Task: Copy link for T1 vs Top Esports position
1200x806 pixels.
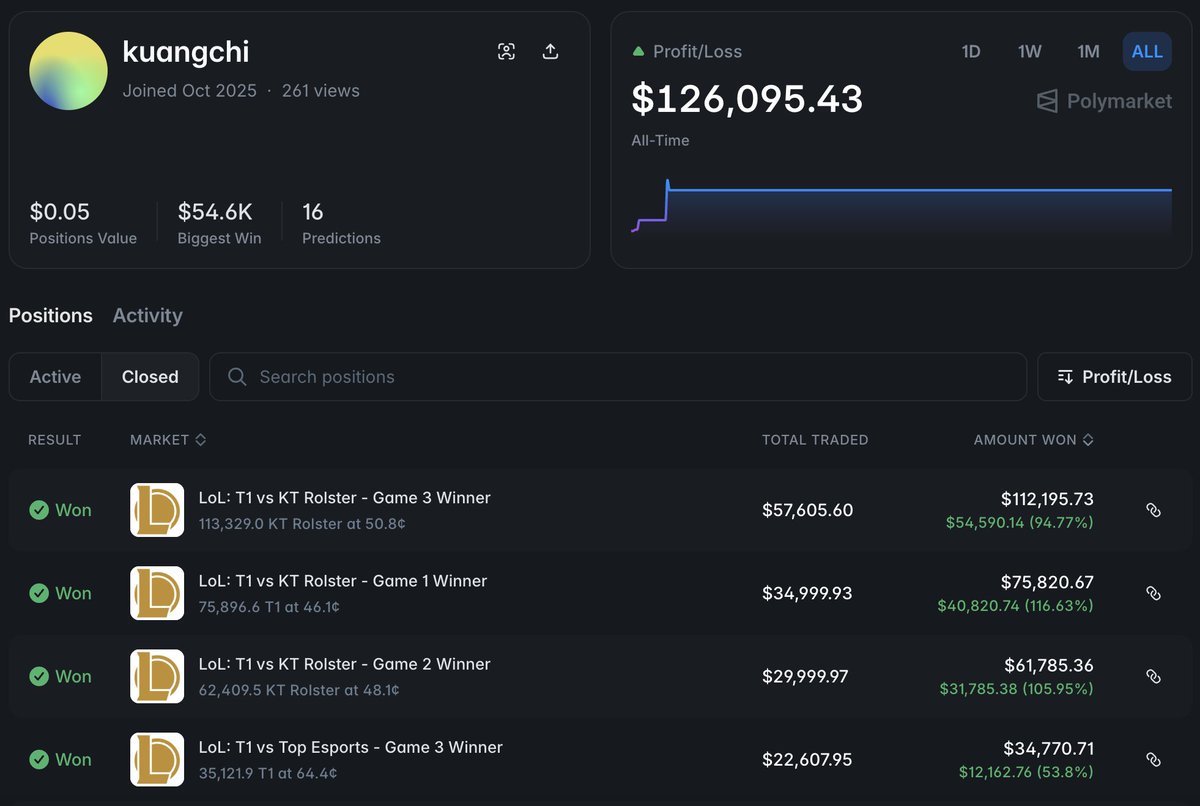Action: coord(1153,759)
